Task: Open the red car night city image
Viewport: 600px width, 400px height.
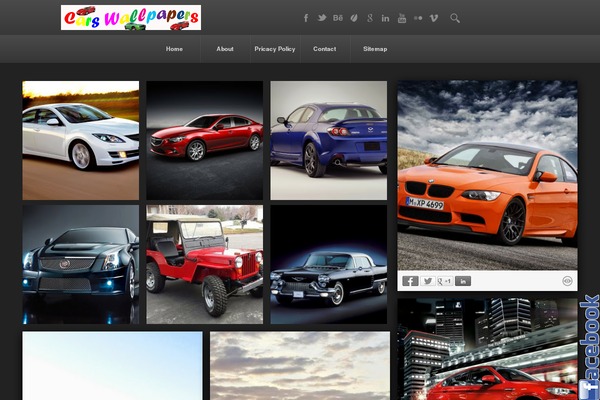Action: 488,349
